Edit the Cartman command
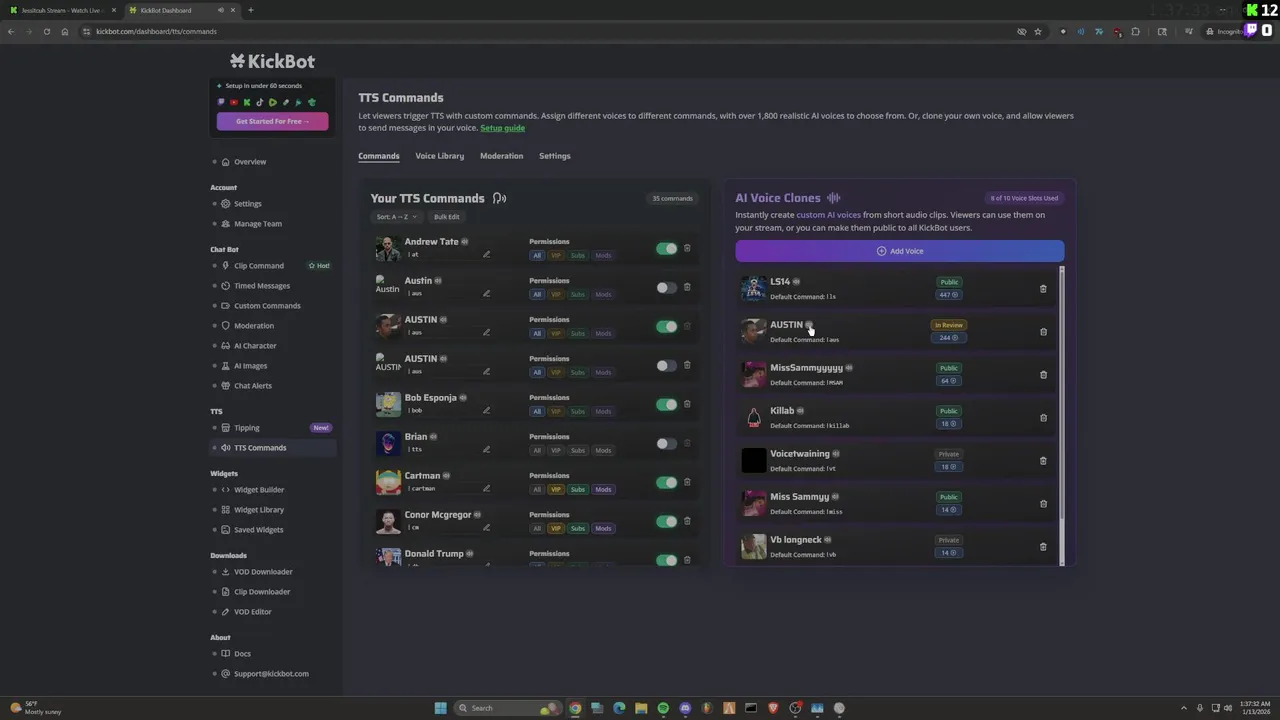 coord(486,488)
